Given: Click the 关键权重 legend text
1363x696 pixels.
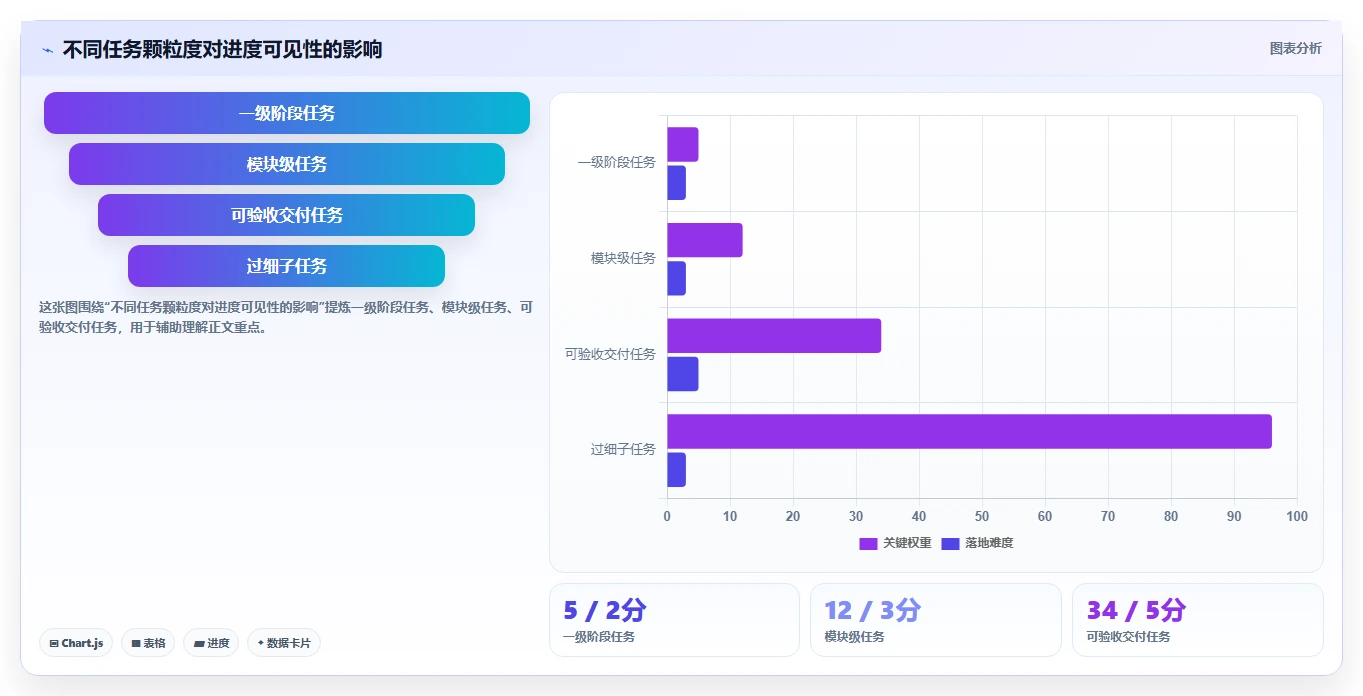Looking at the screenshot, I should (907, 543).
